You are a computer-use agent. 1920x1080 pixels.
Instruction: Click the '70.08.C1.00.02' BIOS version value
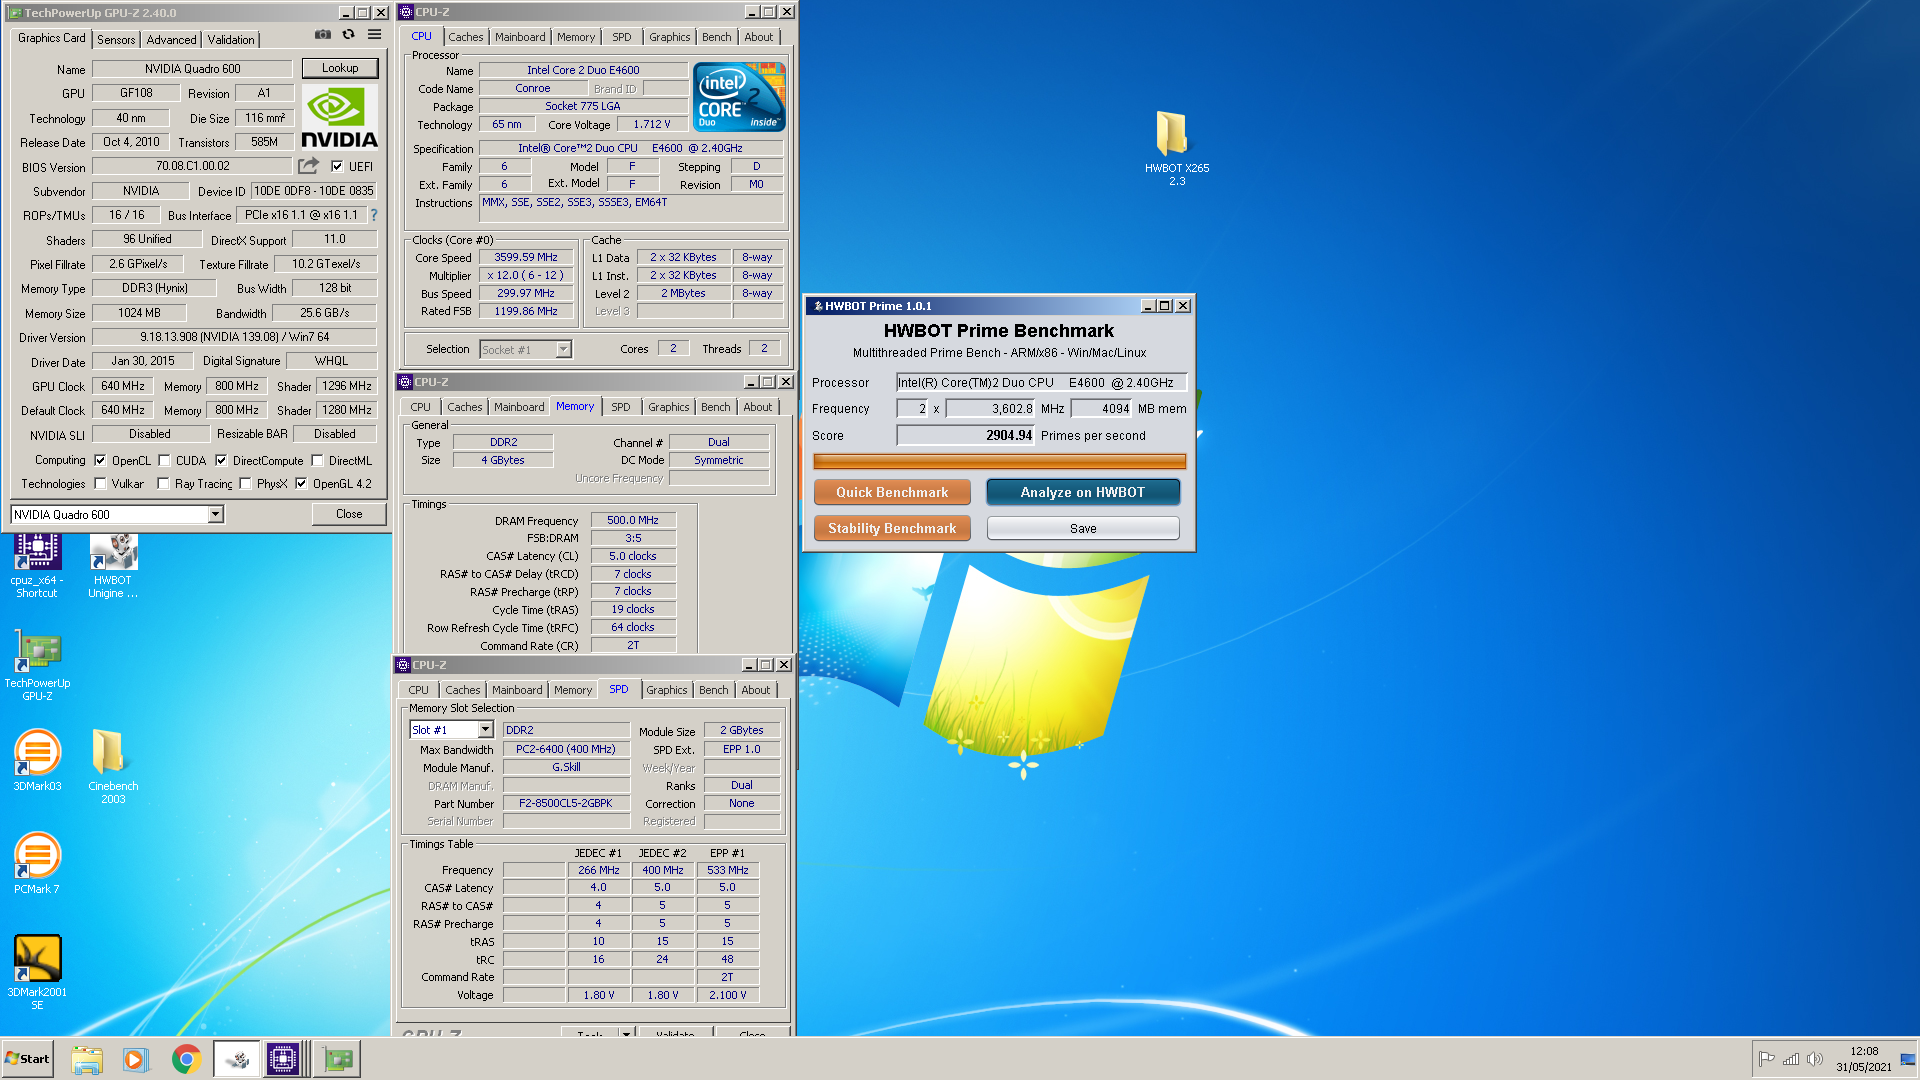pyautogui.click(x=193, y=166)
